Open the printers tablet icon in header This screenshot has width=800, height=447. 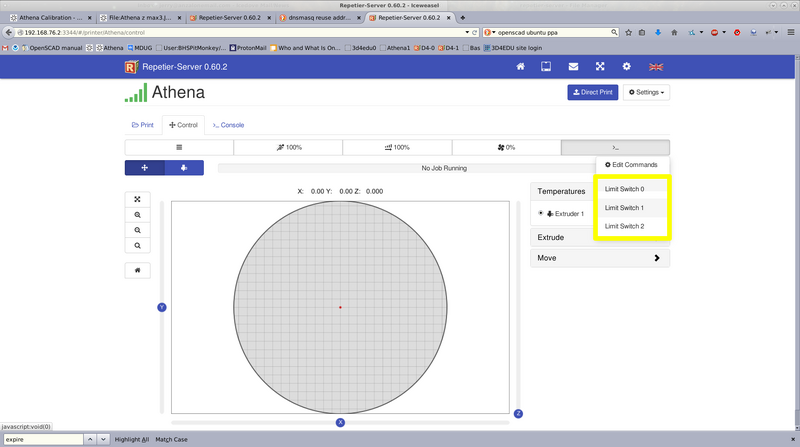pyautogui.click(x=546, y=66)
